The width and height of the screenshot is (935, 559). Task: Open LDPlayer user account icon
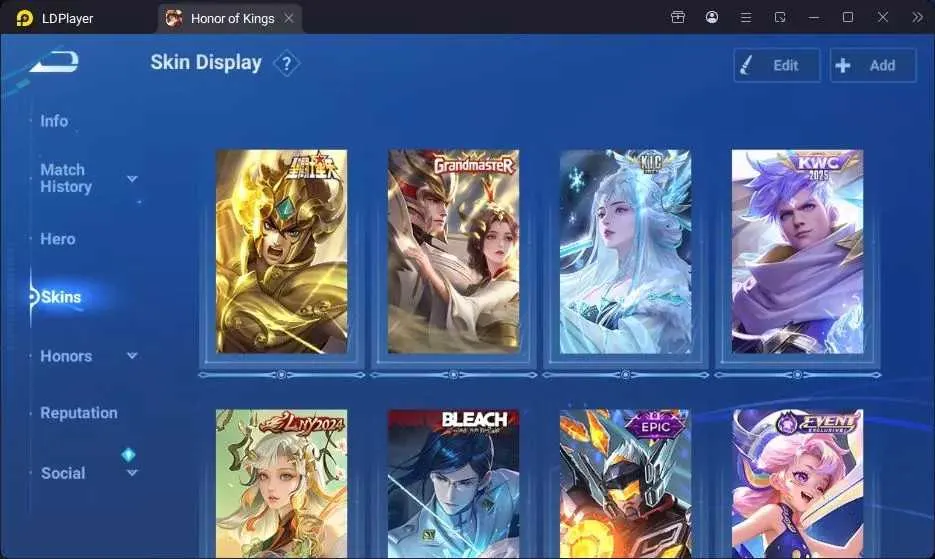coord(711,17)
